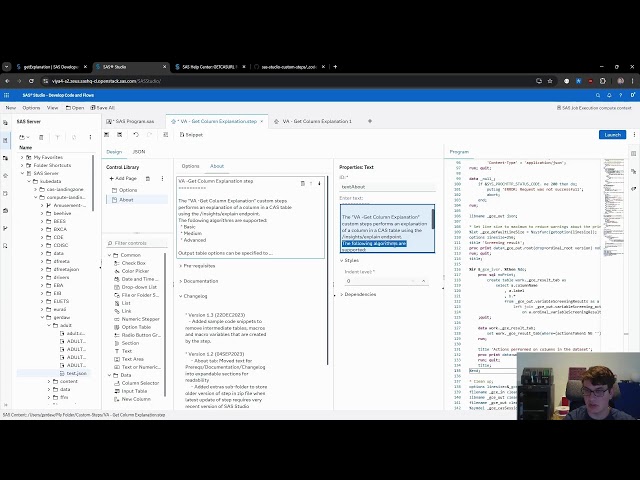Open the top icon in left sidebar
640x480 pixels.
click(5, 122)
